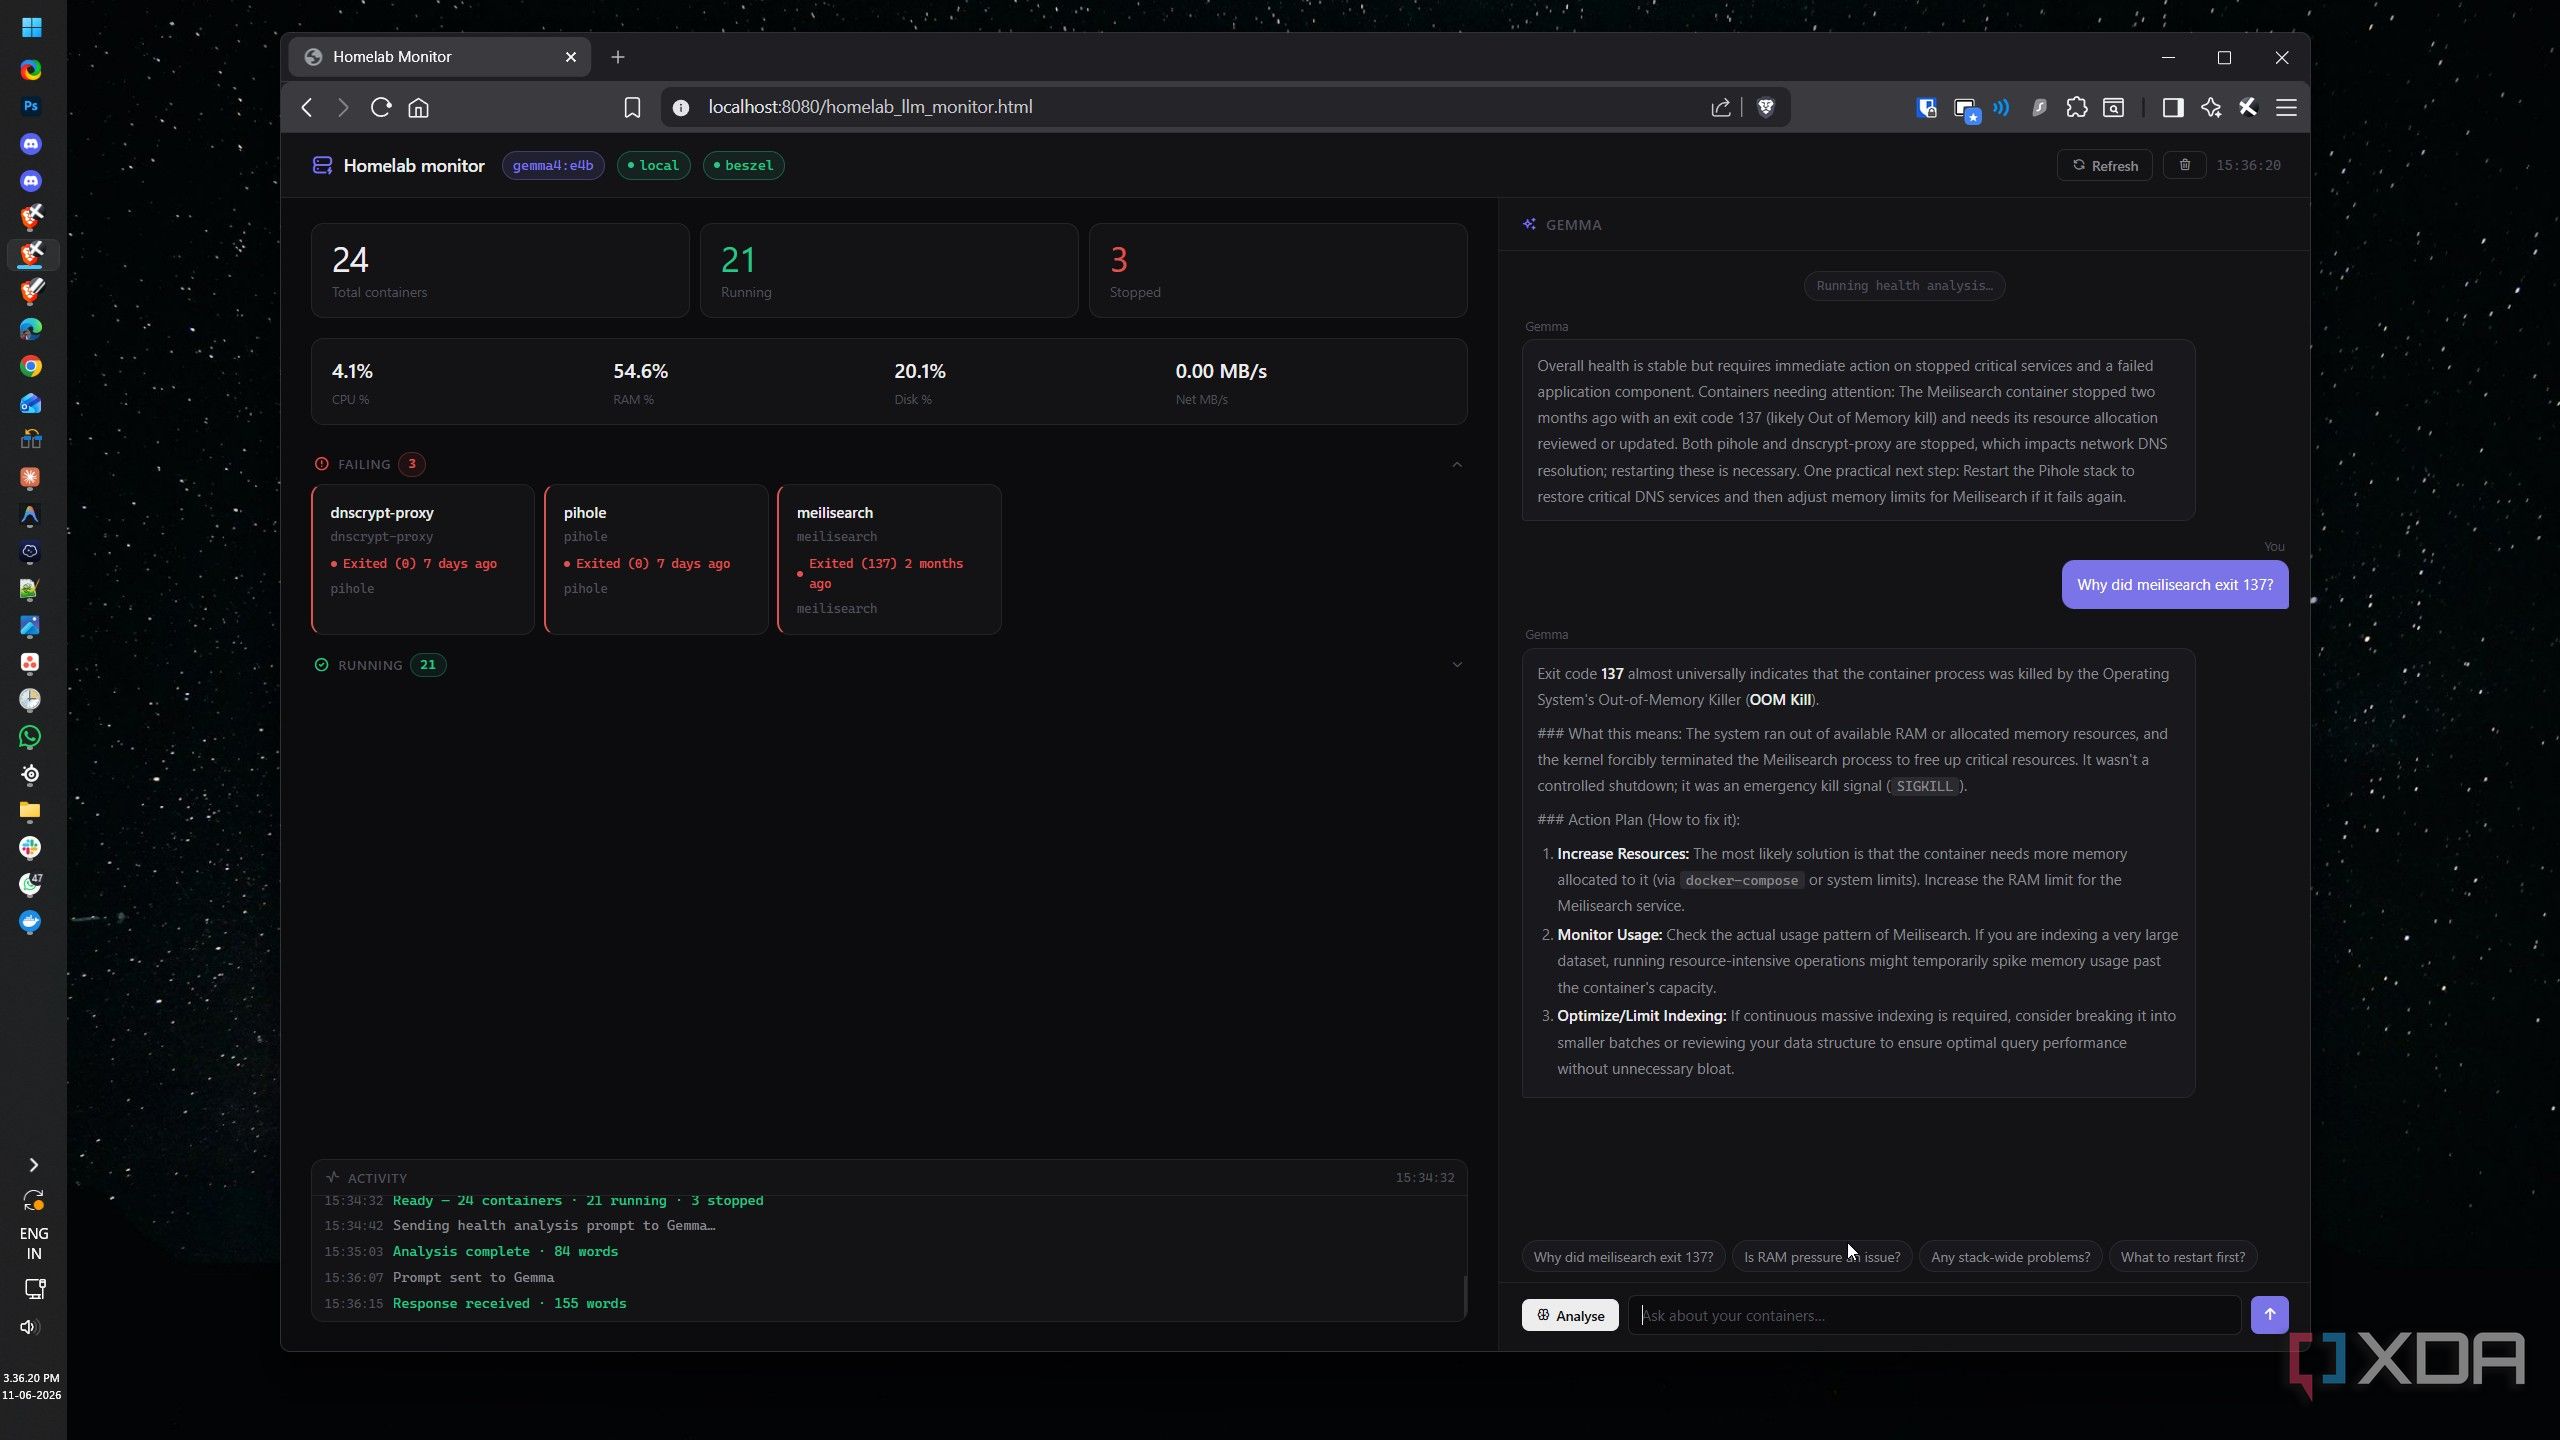This screenshot has height=1440, width=2560.
Task: Click the local status badge
Action: point(653,165)
